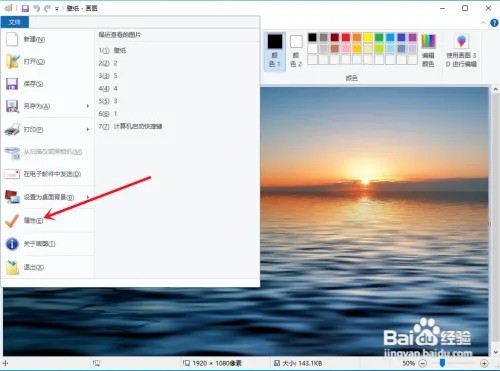Click the zoom slider handle
Image resolution: width=500 pixels, height=371 pixels.
pos(442,363)
